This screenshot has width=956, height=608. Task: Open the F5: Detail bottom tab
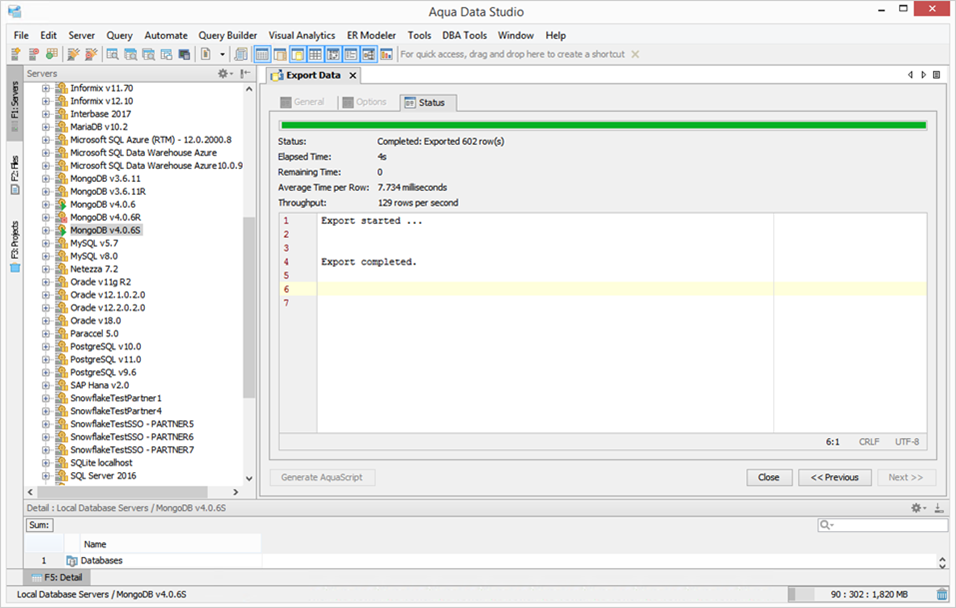pos(57,577)
